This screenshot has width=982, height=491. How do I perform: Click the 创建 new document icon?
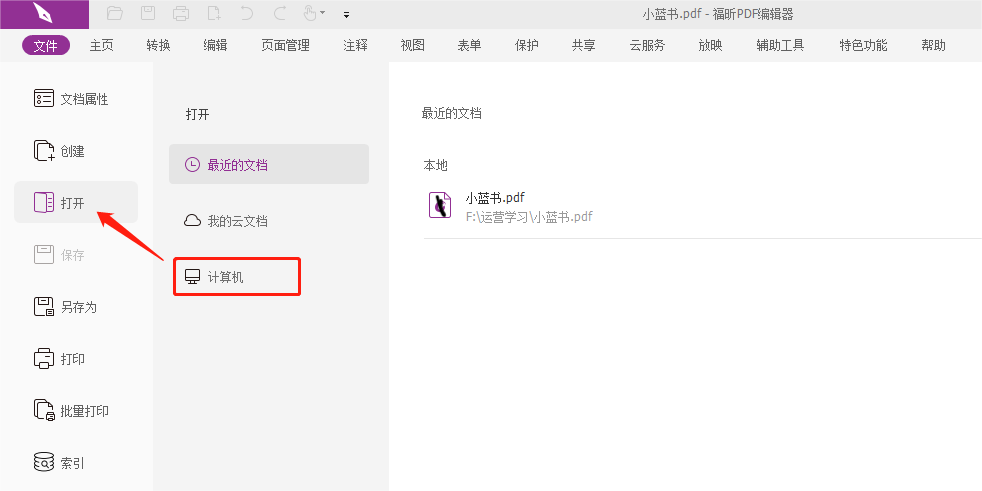(44, 151)
